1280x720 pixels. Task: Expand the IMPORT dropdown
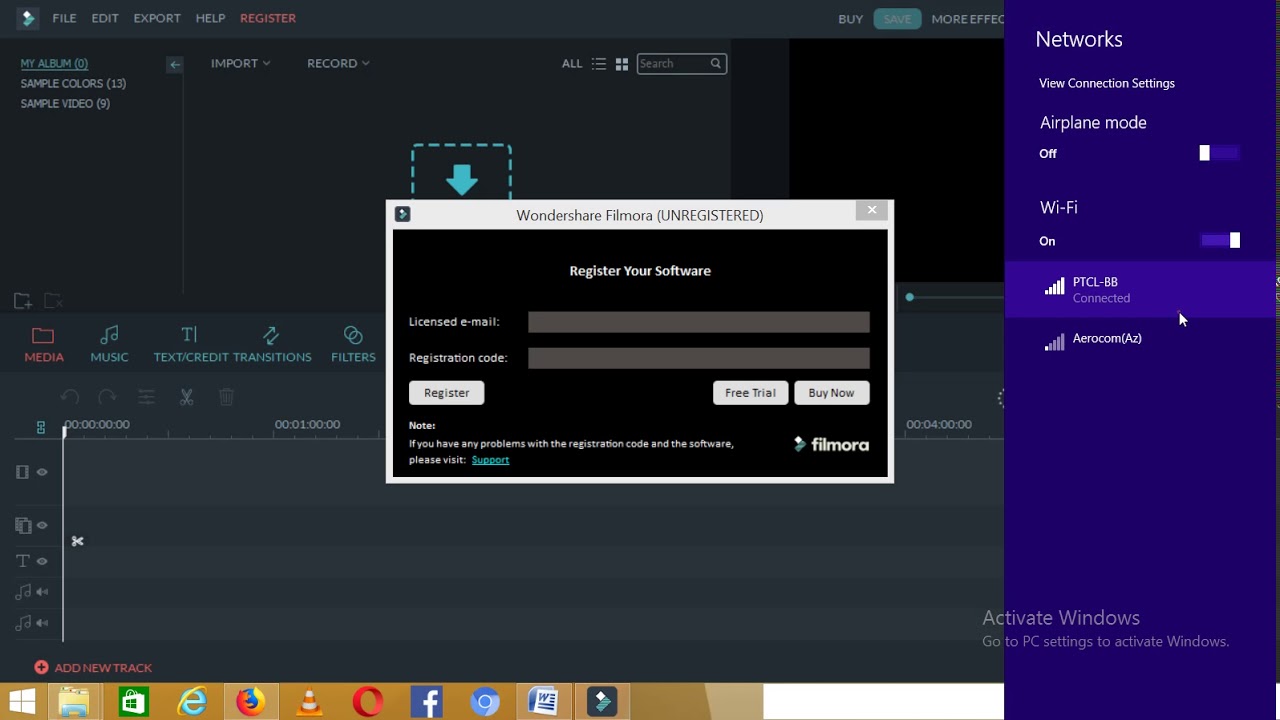[x=240, y=63]
